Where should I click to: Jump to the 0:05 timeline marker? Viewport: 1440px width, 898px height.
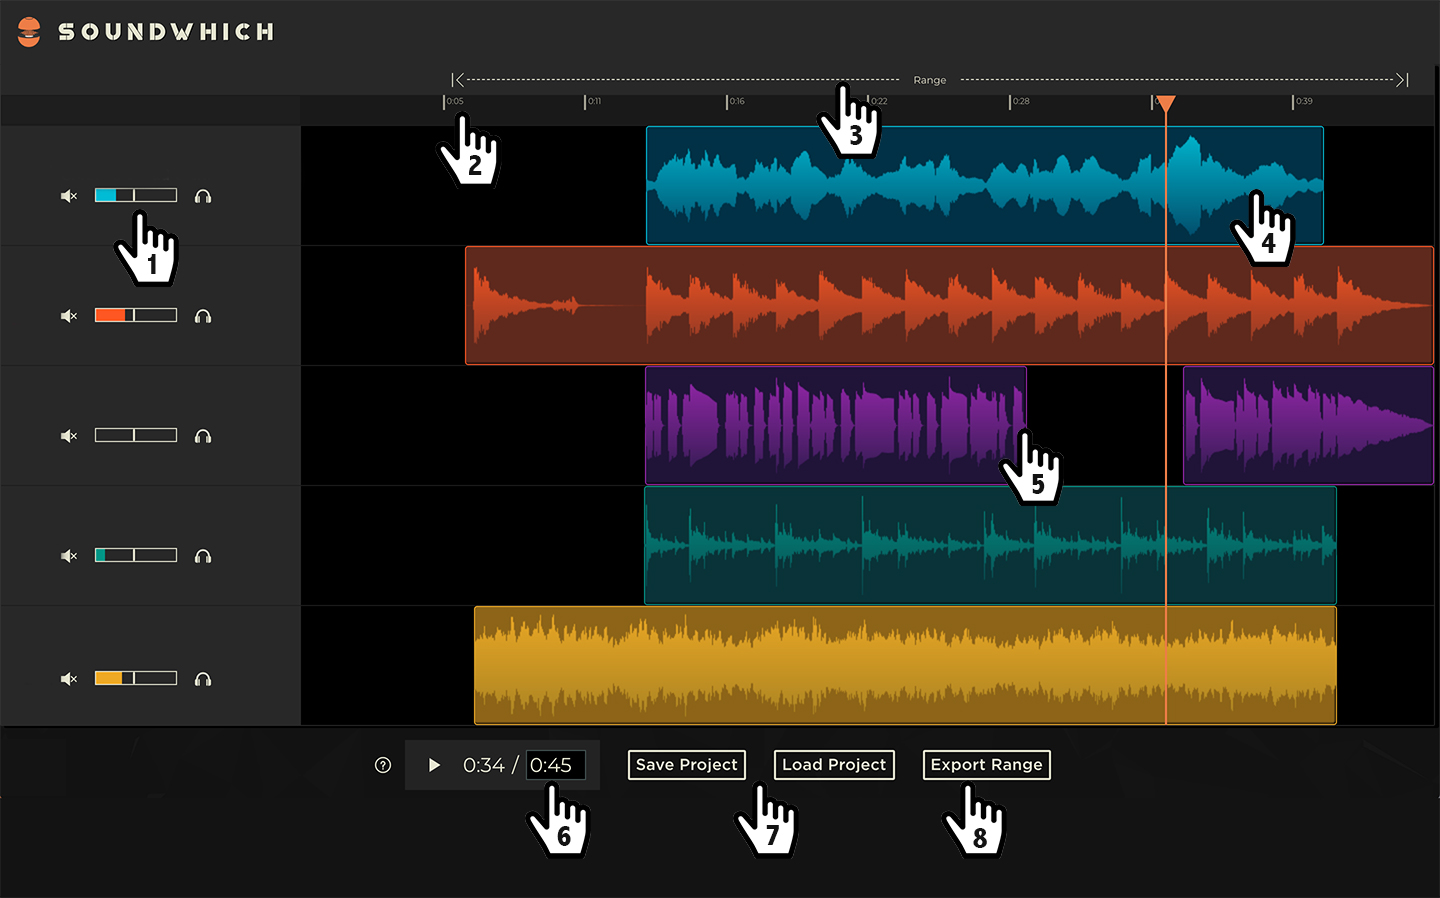click(454, 101)
